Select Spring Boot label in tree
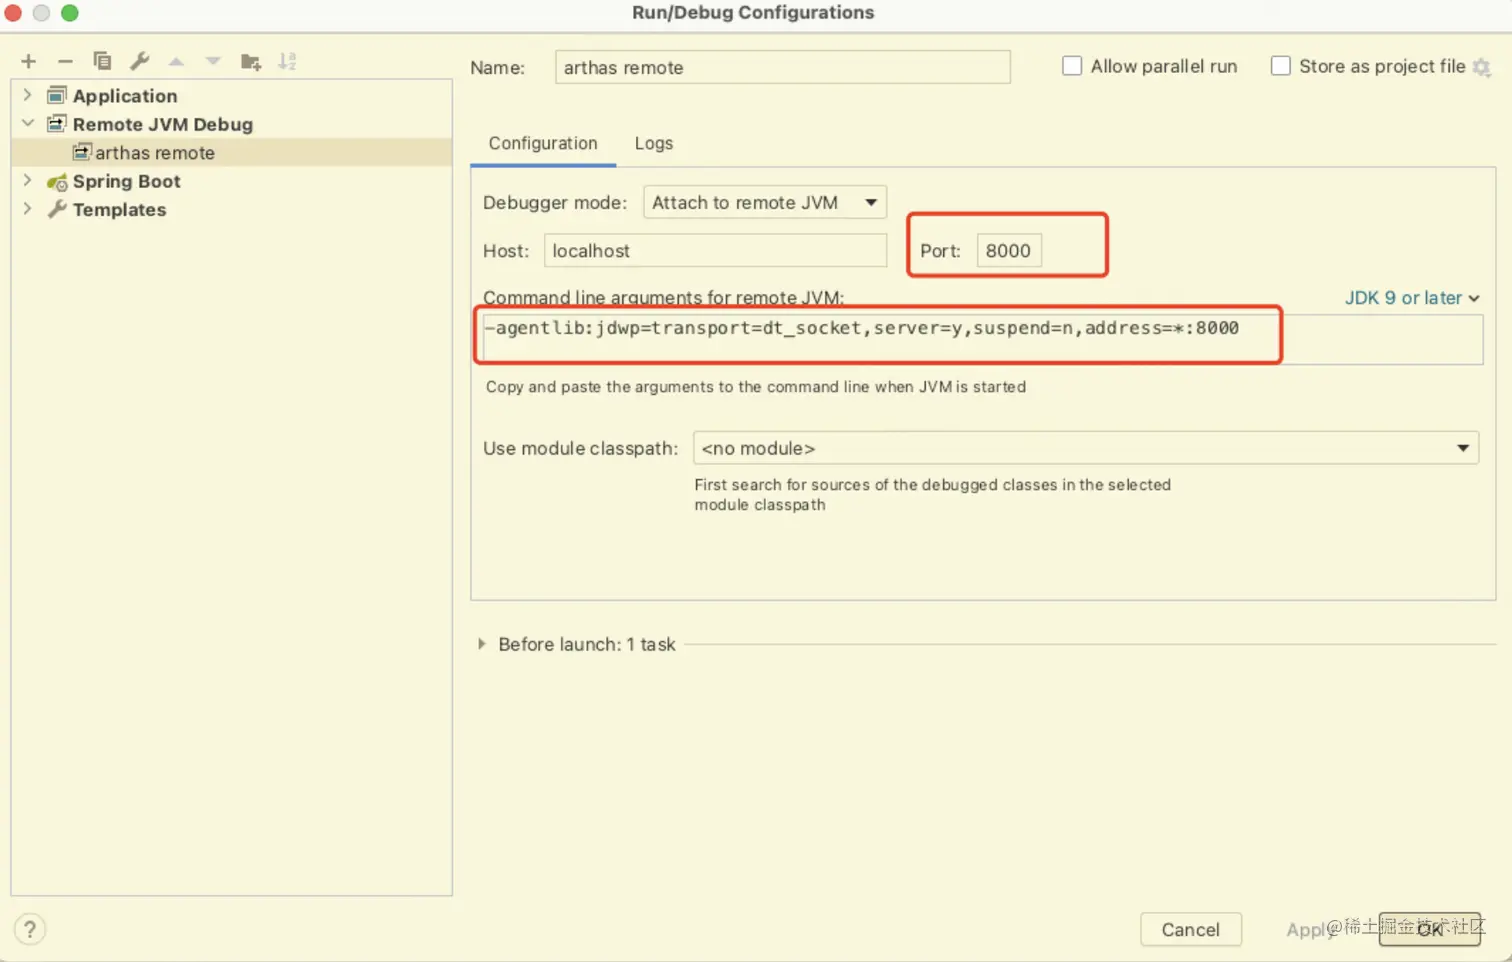This screenshot has height=962, width=1512. pyautogui.click(x=127, y=181)
